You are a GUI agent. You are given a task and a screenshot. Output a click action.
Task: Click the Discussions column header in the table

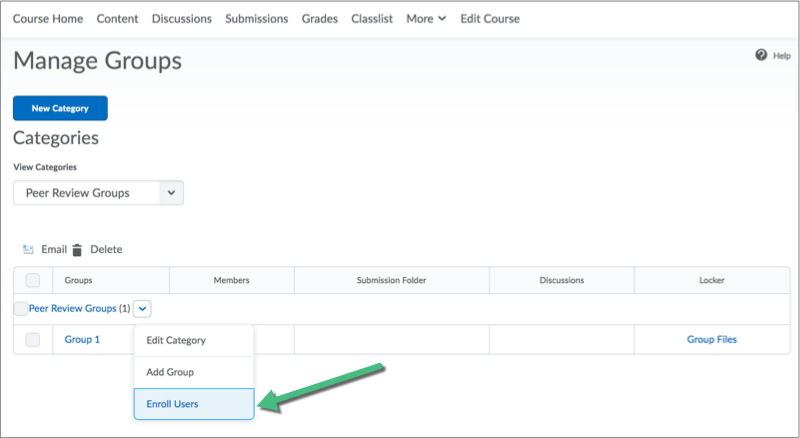coord(562,280)
